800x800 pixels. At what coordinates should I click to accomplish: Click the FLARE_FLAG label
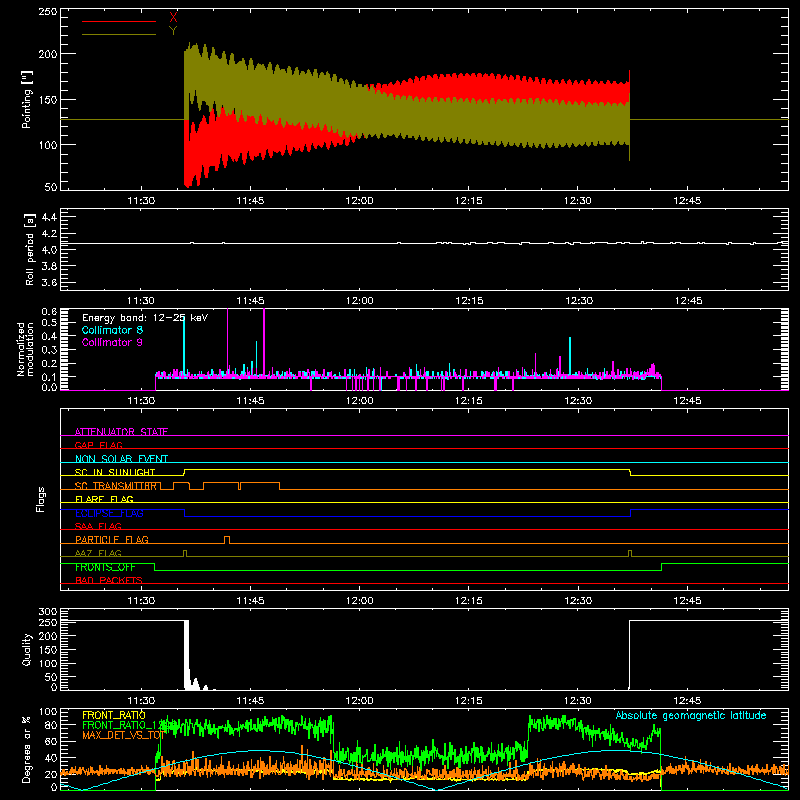pyautogui.click(x=104, y=499)
